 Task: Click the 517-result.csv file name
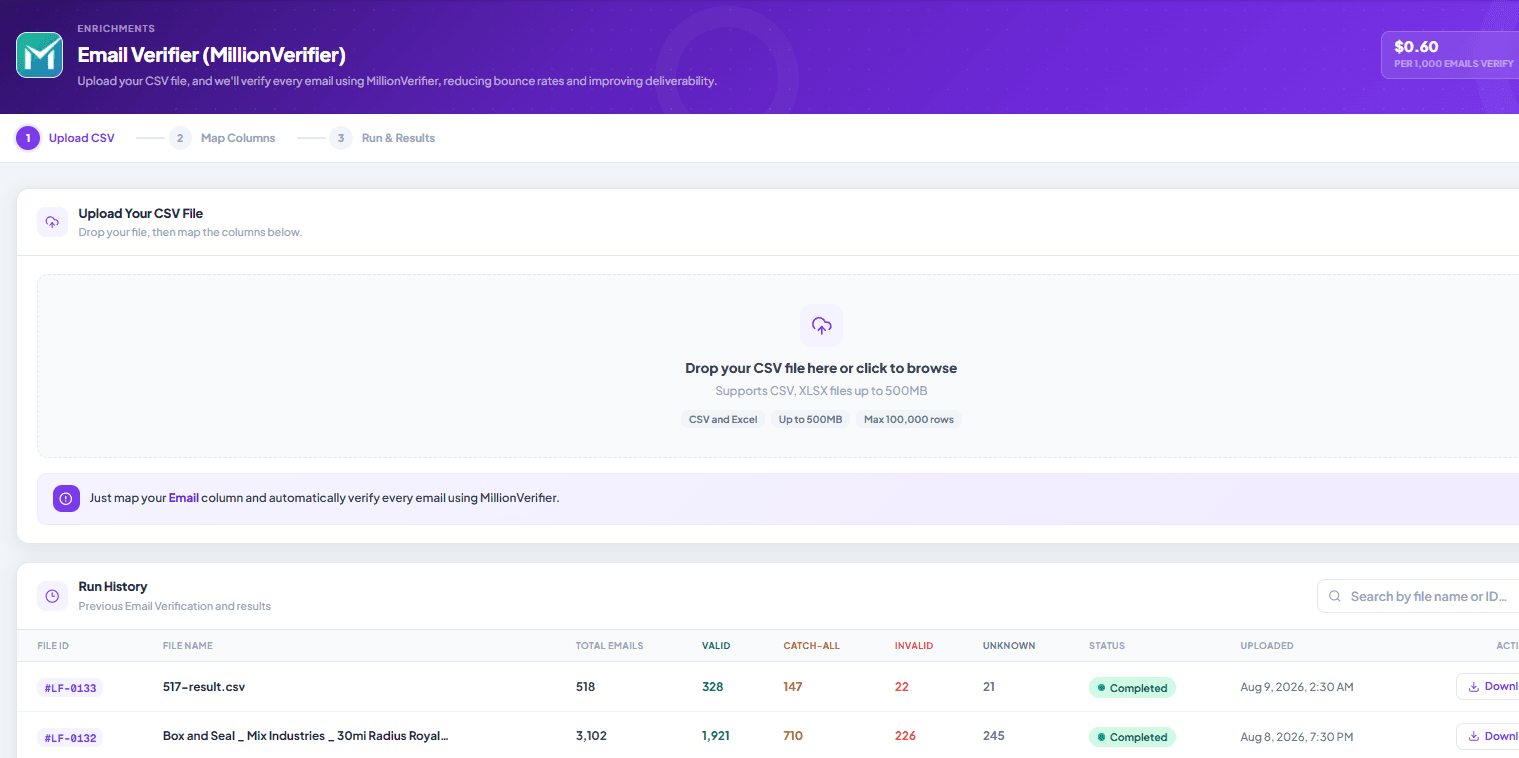[x=204, y=687]
